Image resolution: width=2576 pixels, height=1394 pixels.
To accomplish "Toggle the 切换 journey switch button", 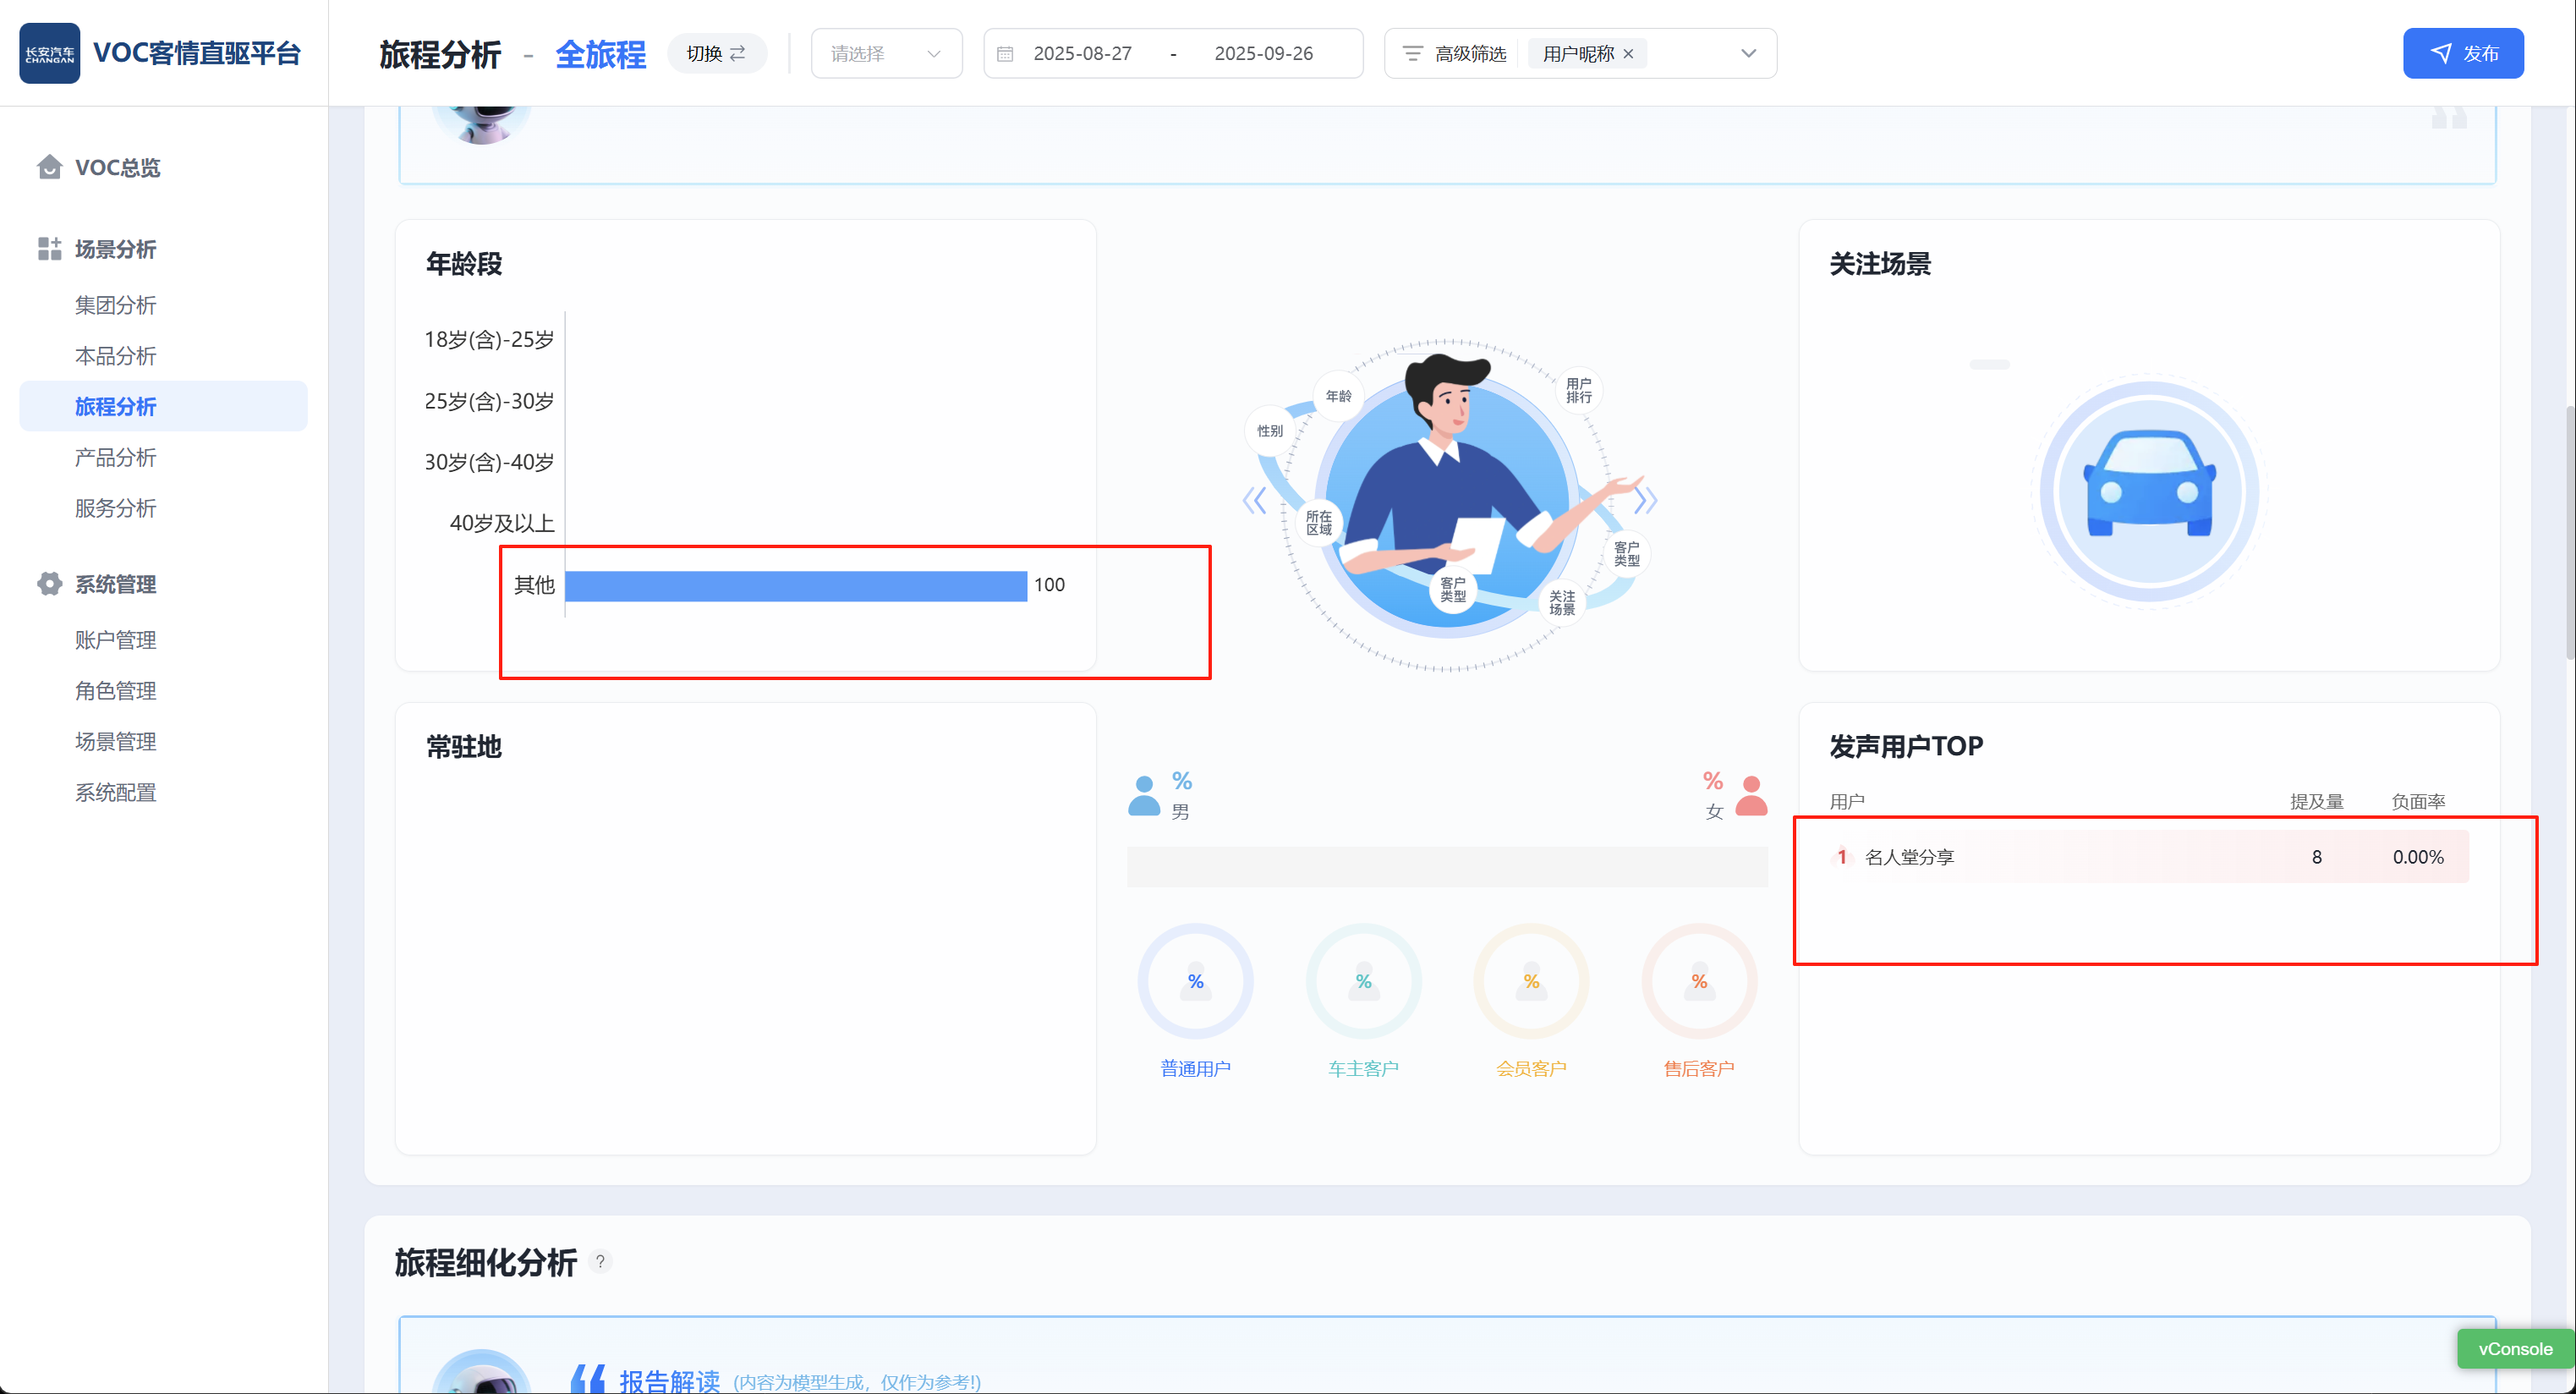I will coord(716,54).
